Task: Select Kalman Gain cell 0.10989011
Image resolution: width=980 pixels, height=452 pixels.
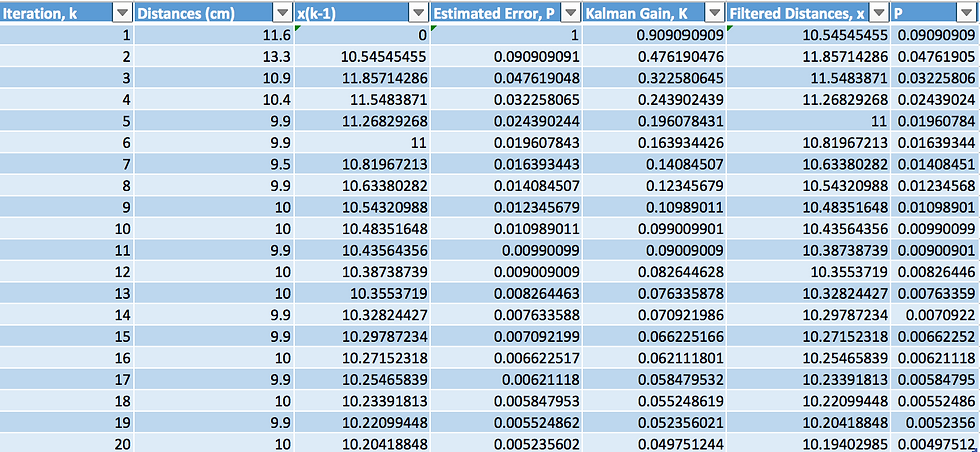Action: click(x=653, y=207)
